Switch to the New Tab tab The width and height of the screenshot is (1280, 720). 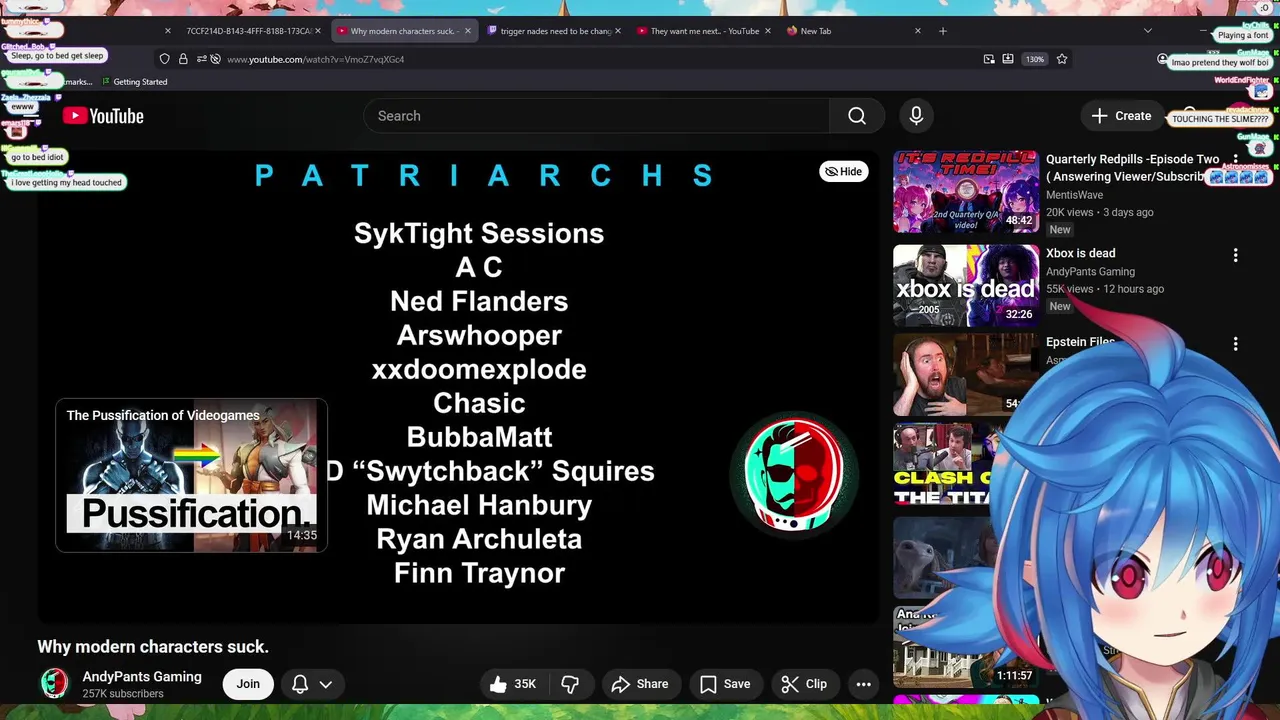tap(854, 31)
